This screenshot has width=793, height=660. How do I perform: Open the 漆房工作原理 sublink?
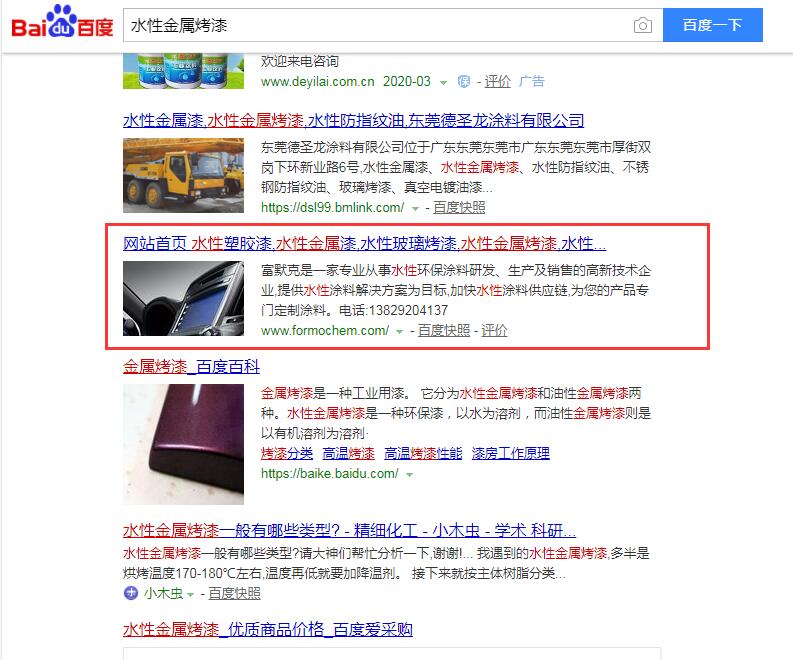[x=510, y=453]
